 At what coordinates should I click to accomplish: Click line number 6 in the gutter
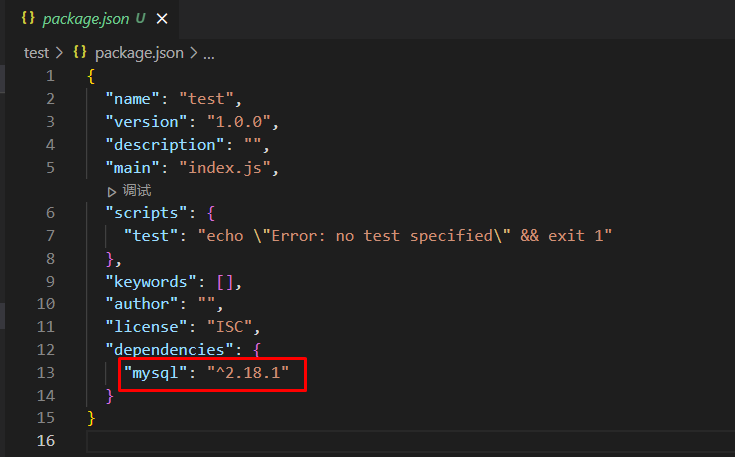click(x=50, y=213)
